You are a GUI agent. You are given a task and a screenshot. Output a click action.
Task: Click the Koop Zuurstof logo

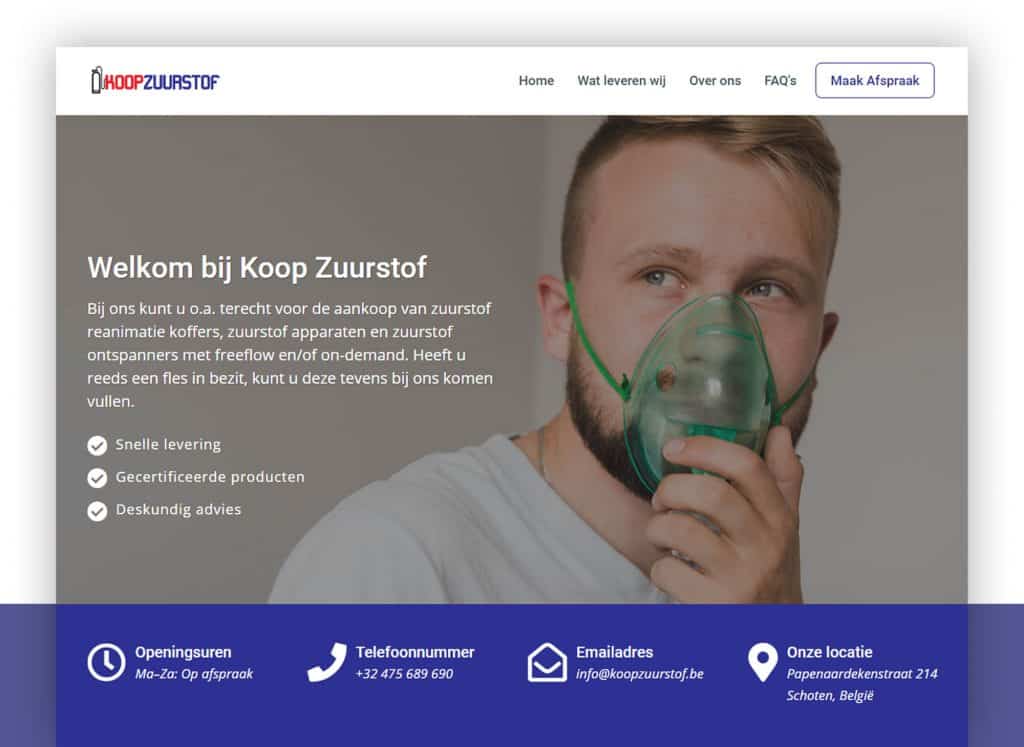point(155,81)
